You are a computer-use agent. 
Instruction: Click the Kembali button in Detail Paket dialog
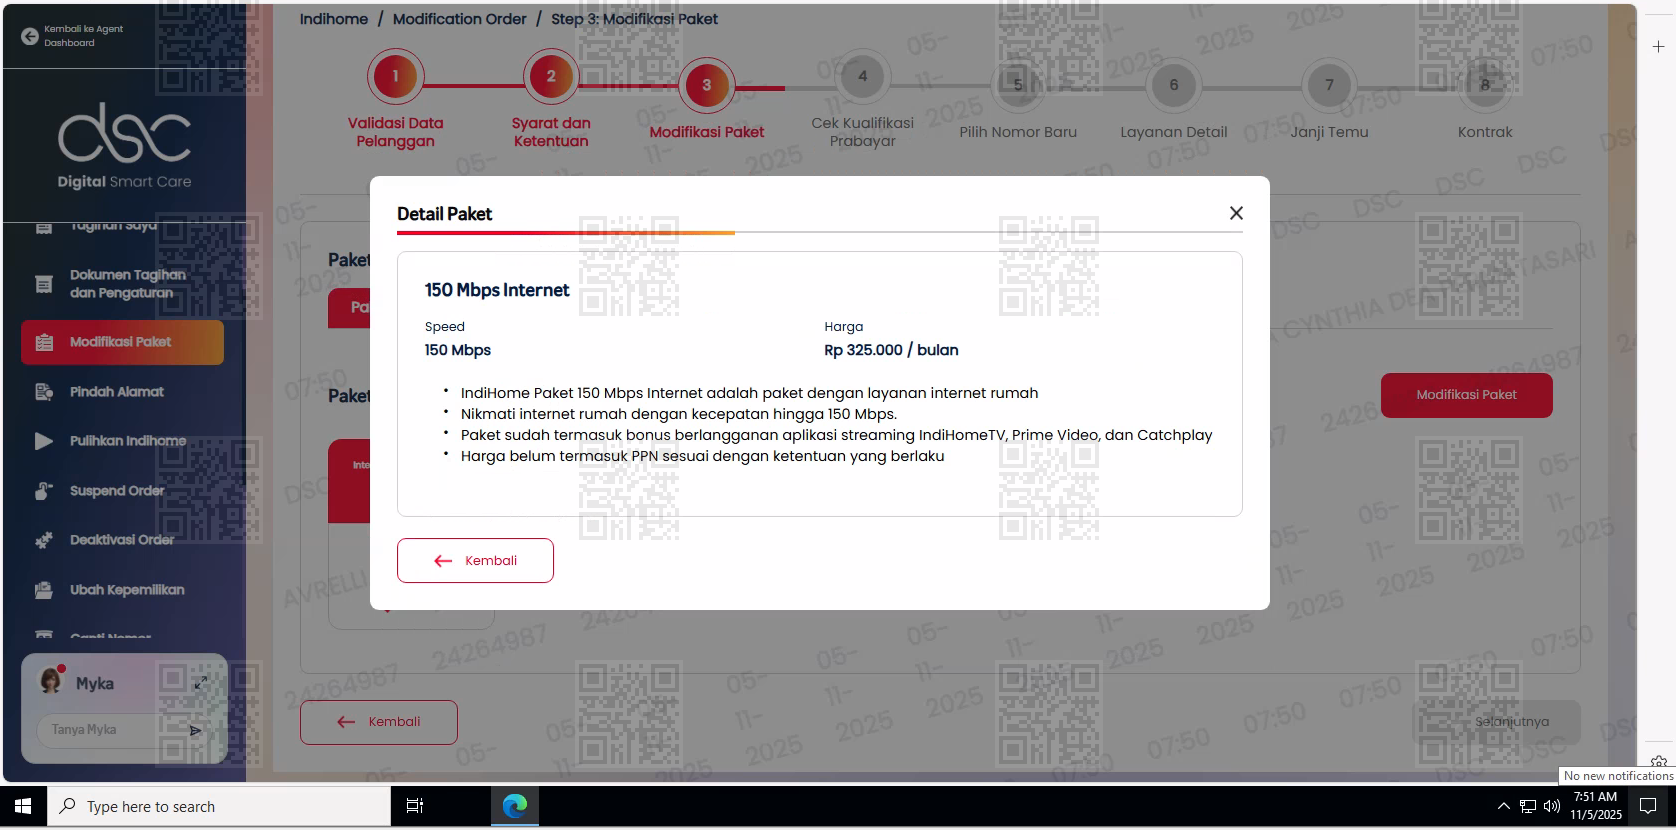point(475,560)
